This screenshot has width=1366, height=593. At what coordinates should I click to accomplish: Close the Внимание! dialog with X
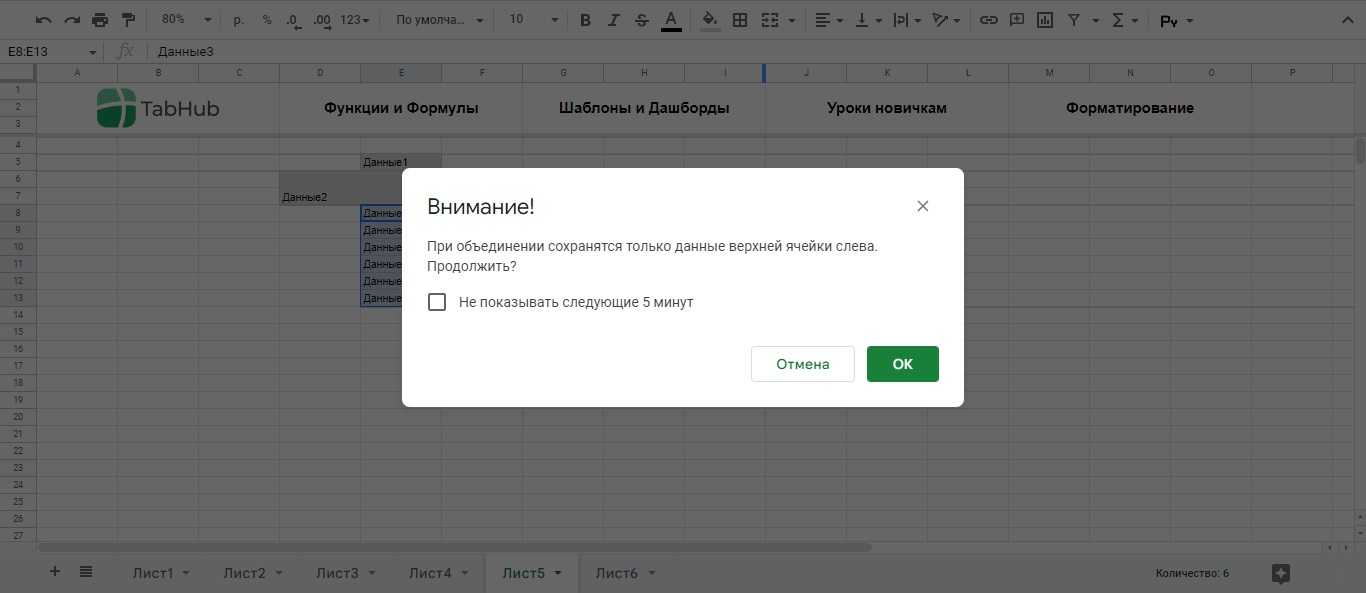pos(922,206)
